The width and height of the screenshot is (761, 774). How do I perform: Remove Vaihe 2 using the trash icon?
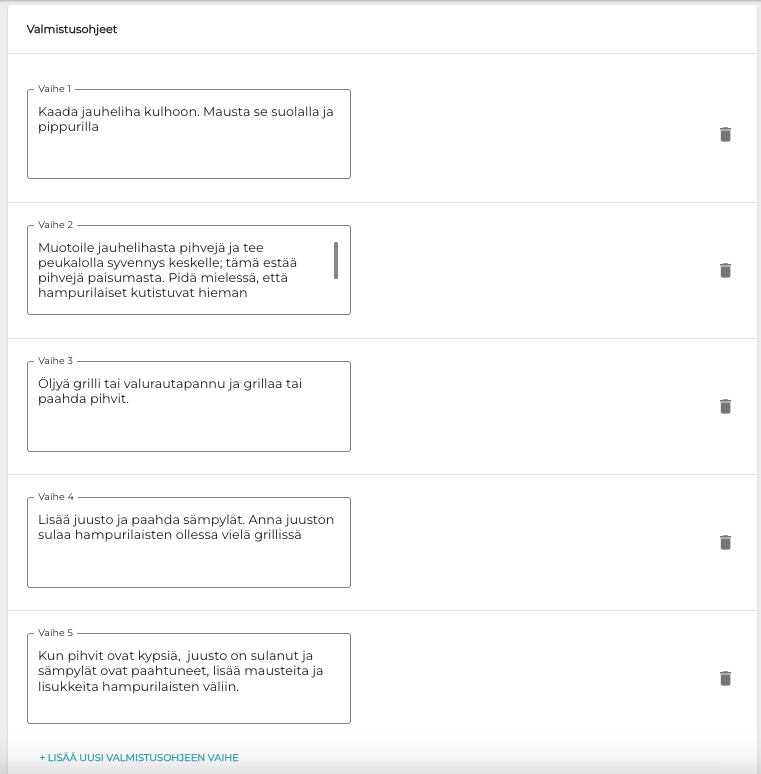(x=726, y=270)
